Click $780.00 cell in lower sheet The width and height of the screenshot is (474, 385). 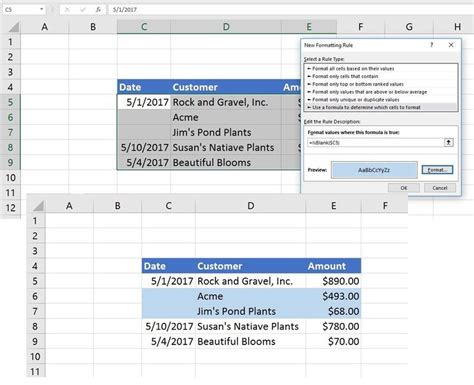tap(333, 326)
